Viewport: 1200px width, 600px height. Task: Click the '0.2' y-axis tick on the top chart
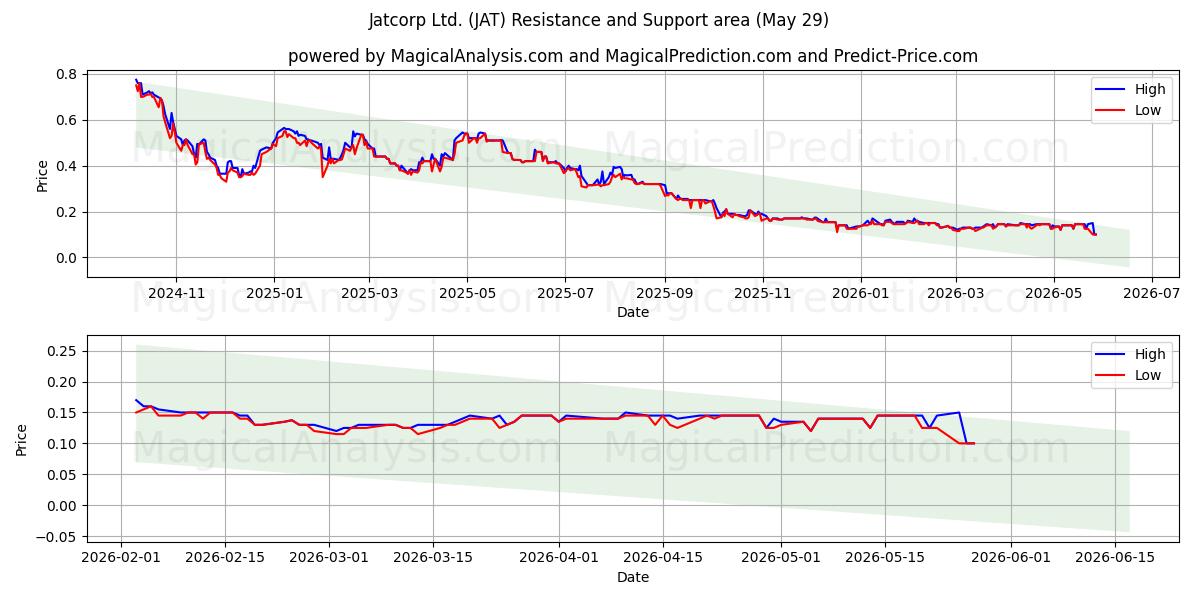[x=67, y=212]
